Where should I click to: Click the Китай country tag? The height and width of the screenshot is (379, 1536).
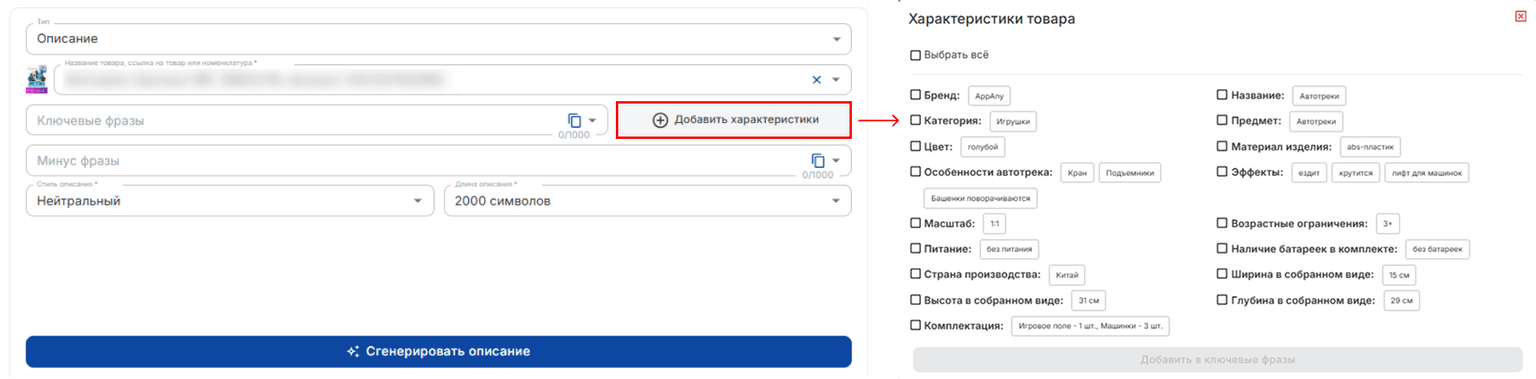coord(1066,275)
